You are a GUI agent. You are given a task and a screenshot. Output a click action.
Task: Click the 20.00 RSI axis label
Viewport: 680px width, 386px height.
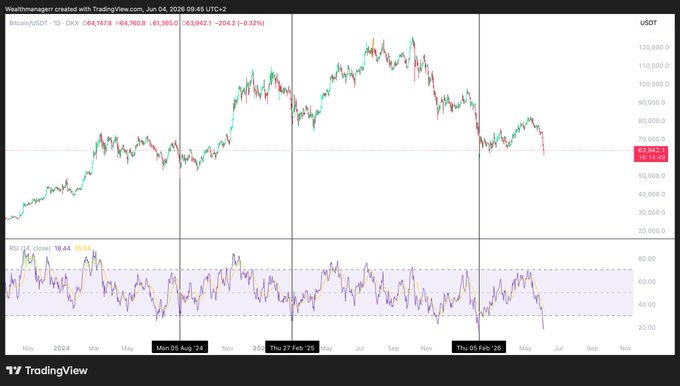pos(647,327)
